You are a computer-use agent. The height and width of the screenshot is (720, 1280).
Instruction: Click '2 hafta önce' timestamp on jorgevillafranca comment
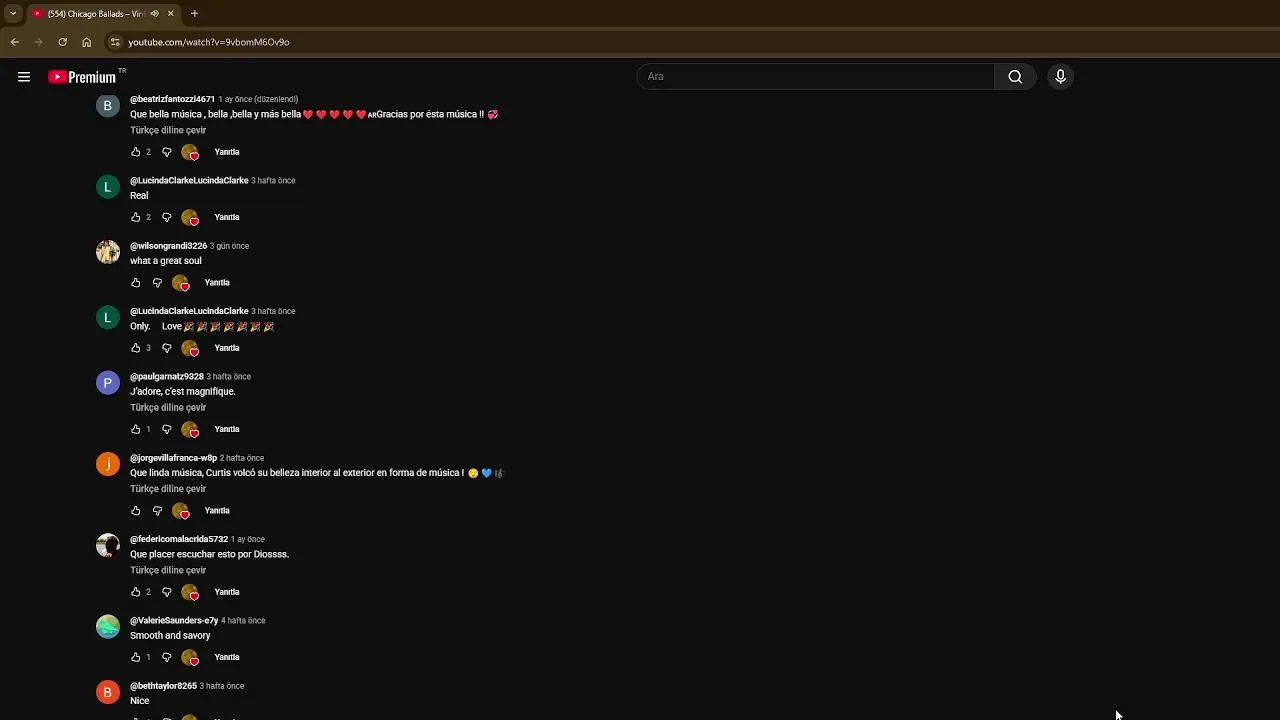coord(242,458)
